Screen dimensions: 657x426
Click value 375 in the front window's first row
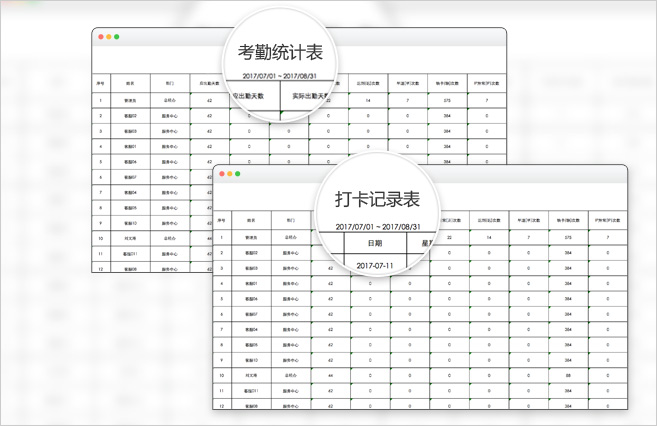(x=568, y=238)
